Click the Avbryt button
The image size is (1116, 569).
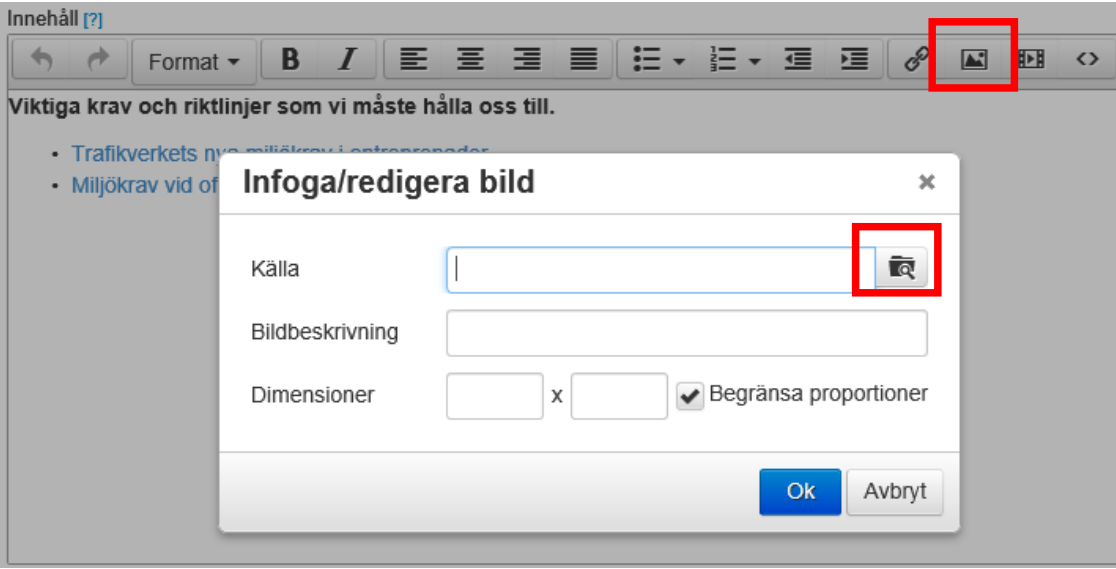[x=894, y=492]
